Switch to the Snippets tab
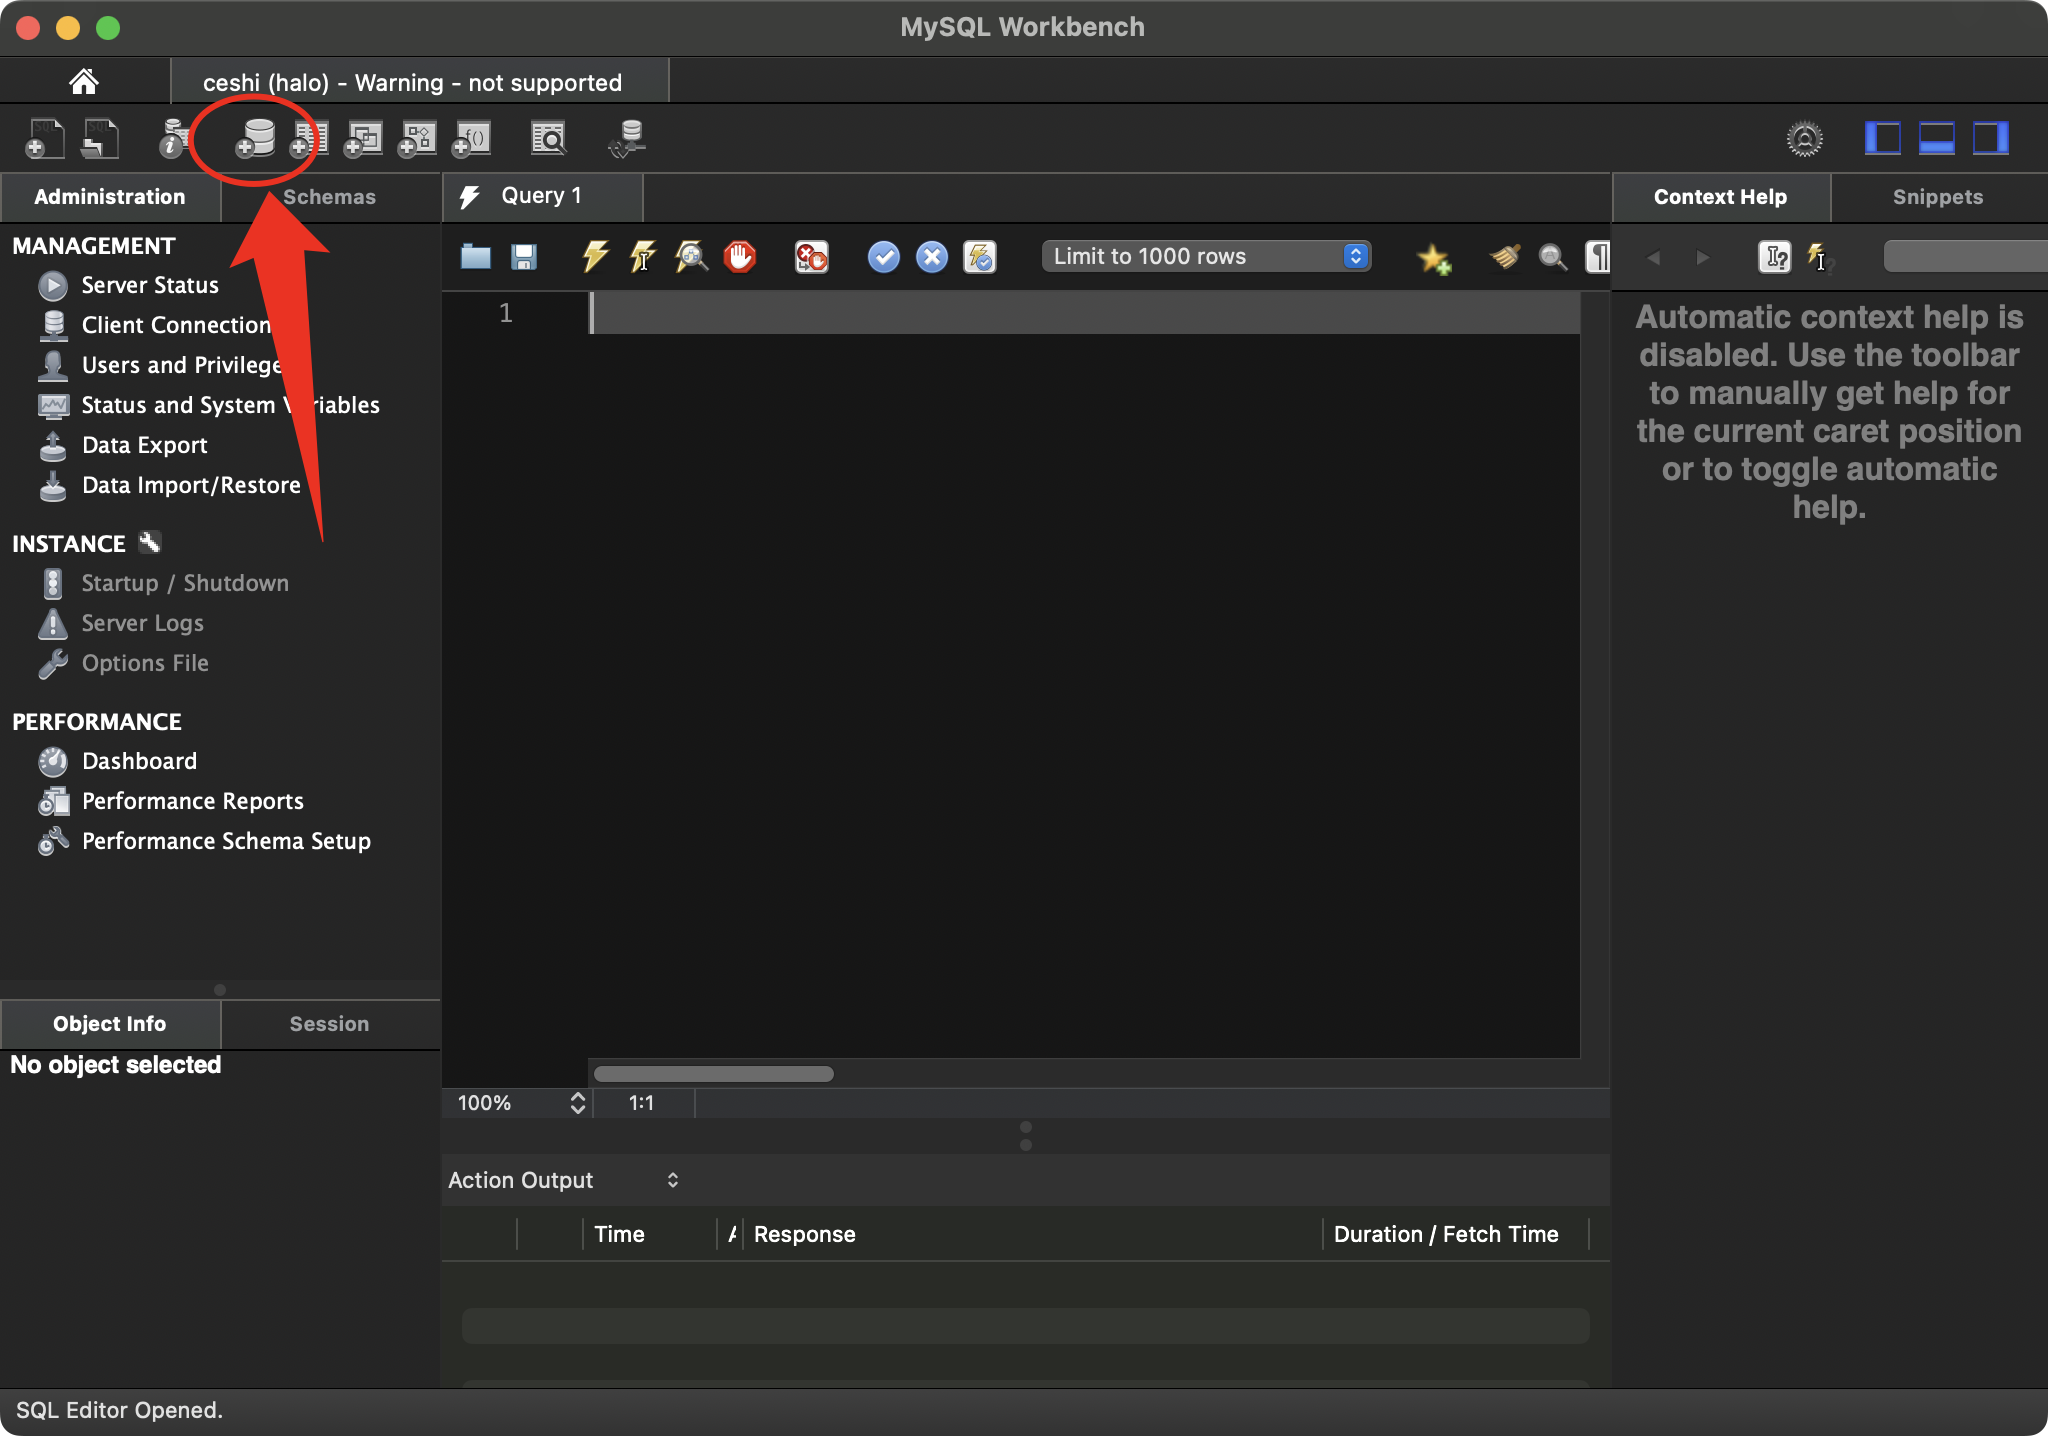The image size is (2048, 1436). tap(1937, 197)
